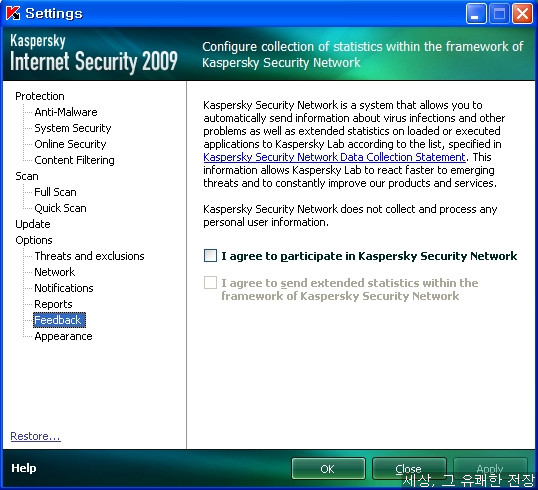Close the Settings window with red X
The width and height of the screenshot is (538, 490).
pyautogui.click(x=522, y=14)
